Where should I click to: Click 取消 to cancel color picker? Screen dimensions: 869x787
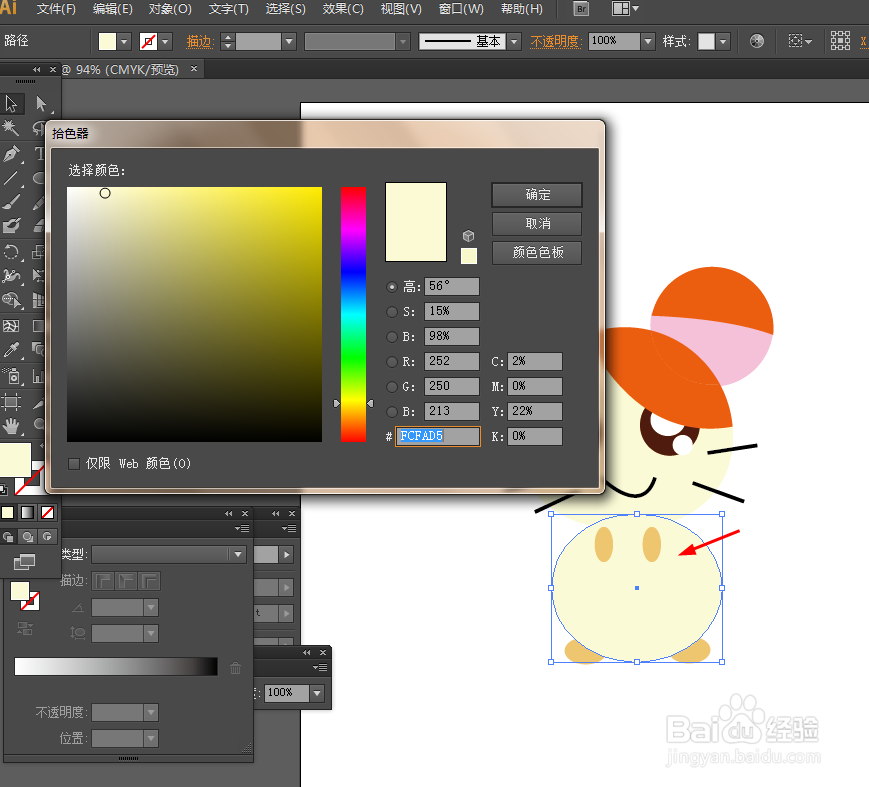[x=537, y=224]
